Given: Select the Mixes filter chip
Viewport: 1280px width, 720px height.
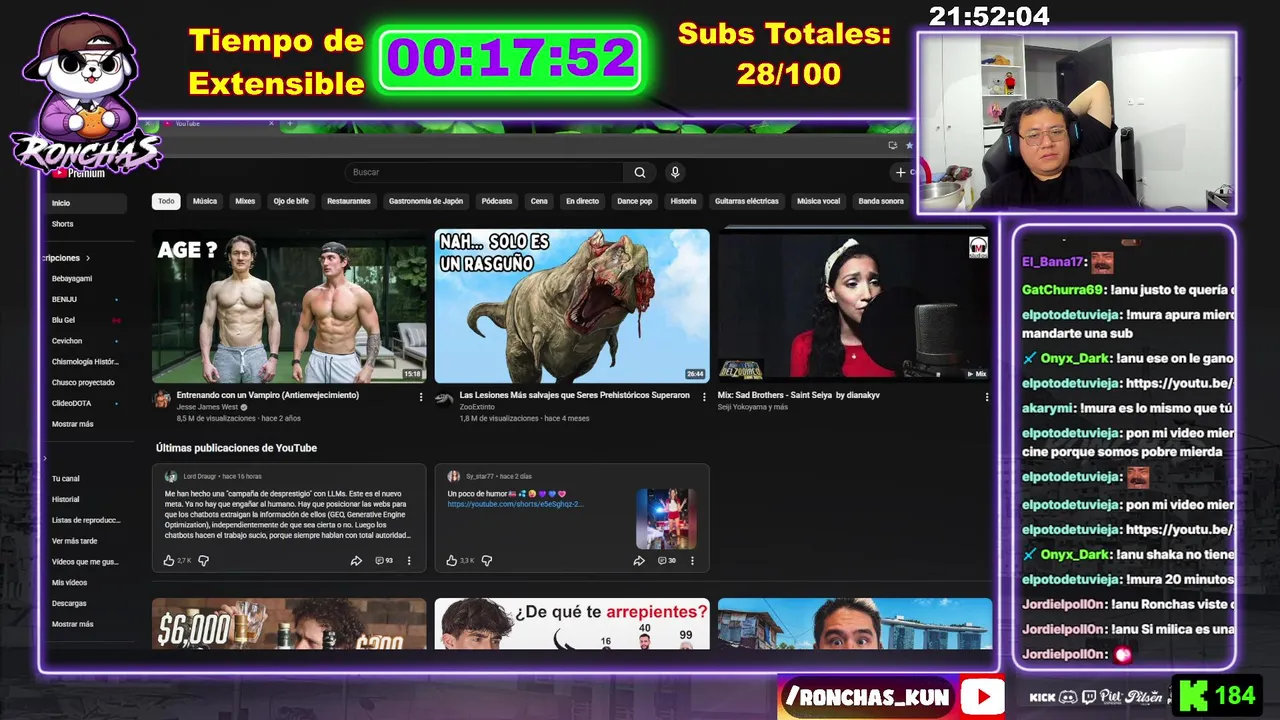Looking at the screenshot, I should click(x=245, y=201).
